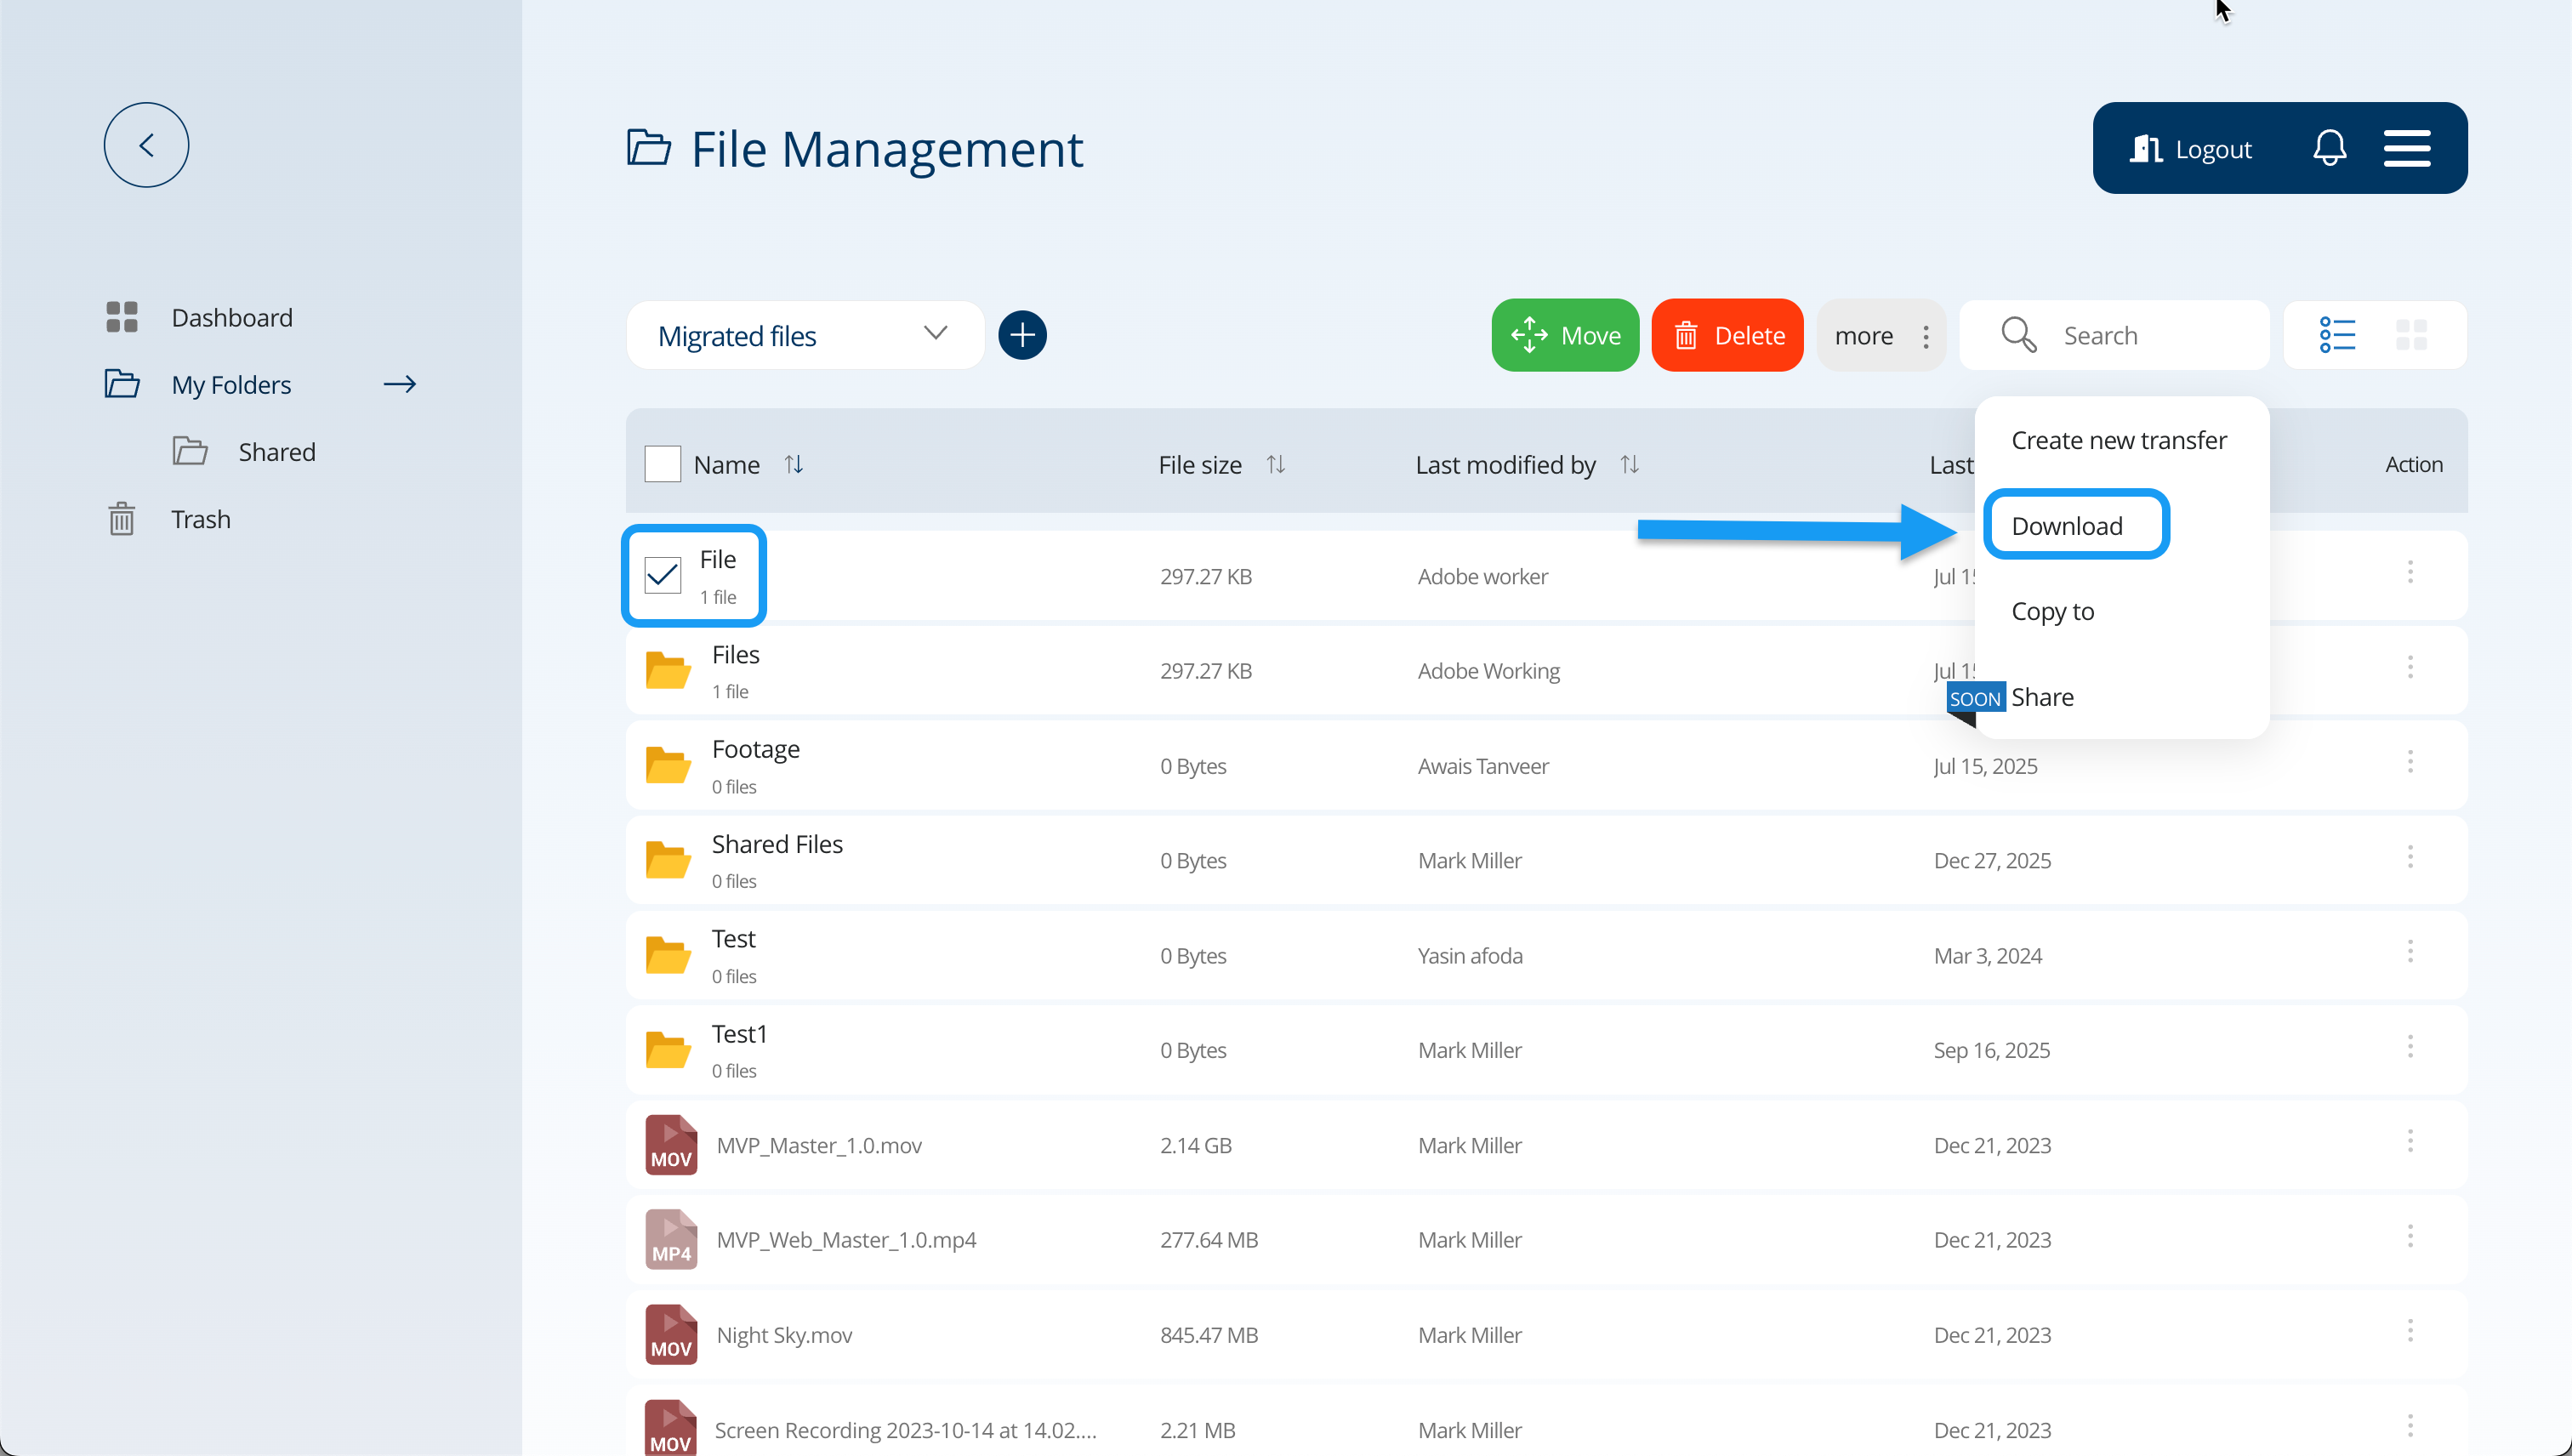Sort by File size column
This screenshot has width=2572, height=1456.
tap(1276, 464)
